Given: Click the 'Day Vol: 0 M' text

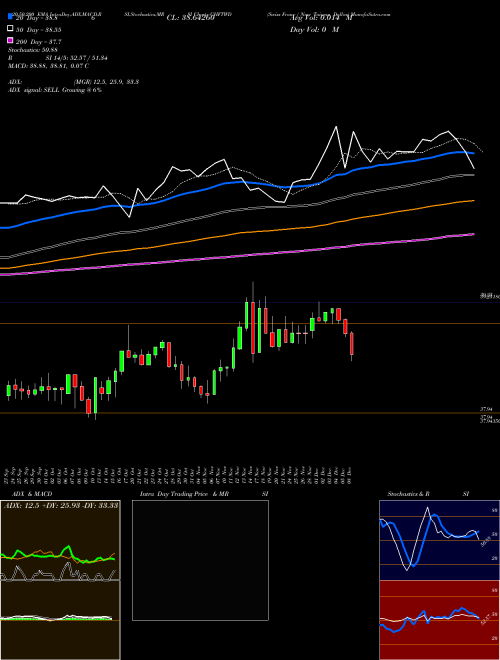Looking at the screenshot, I should [x=314, y=29].
